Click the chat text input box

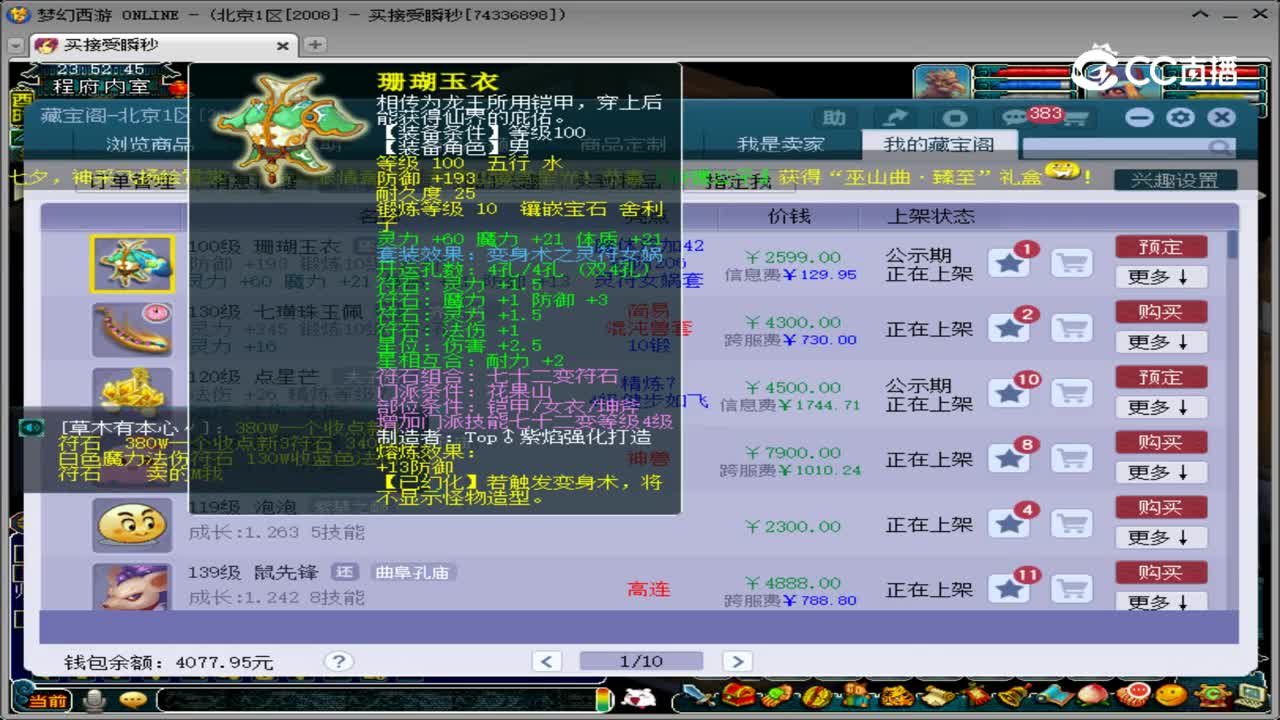pos(375,700)
